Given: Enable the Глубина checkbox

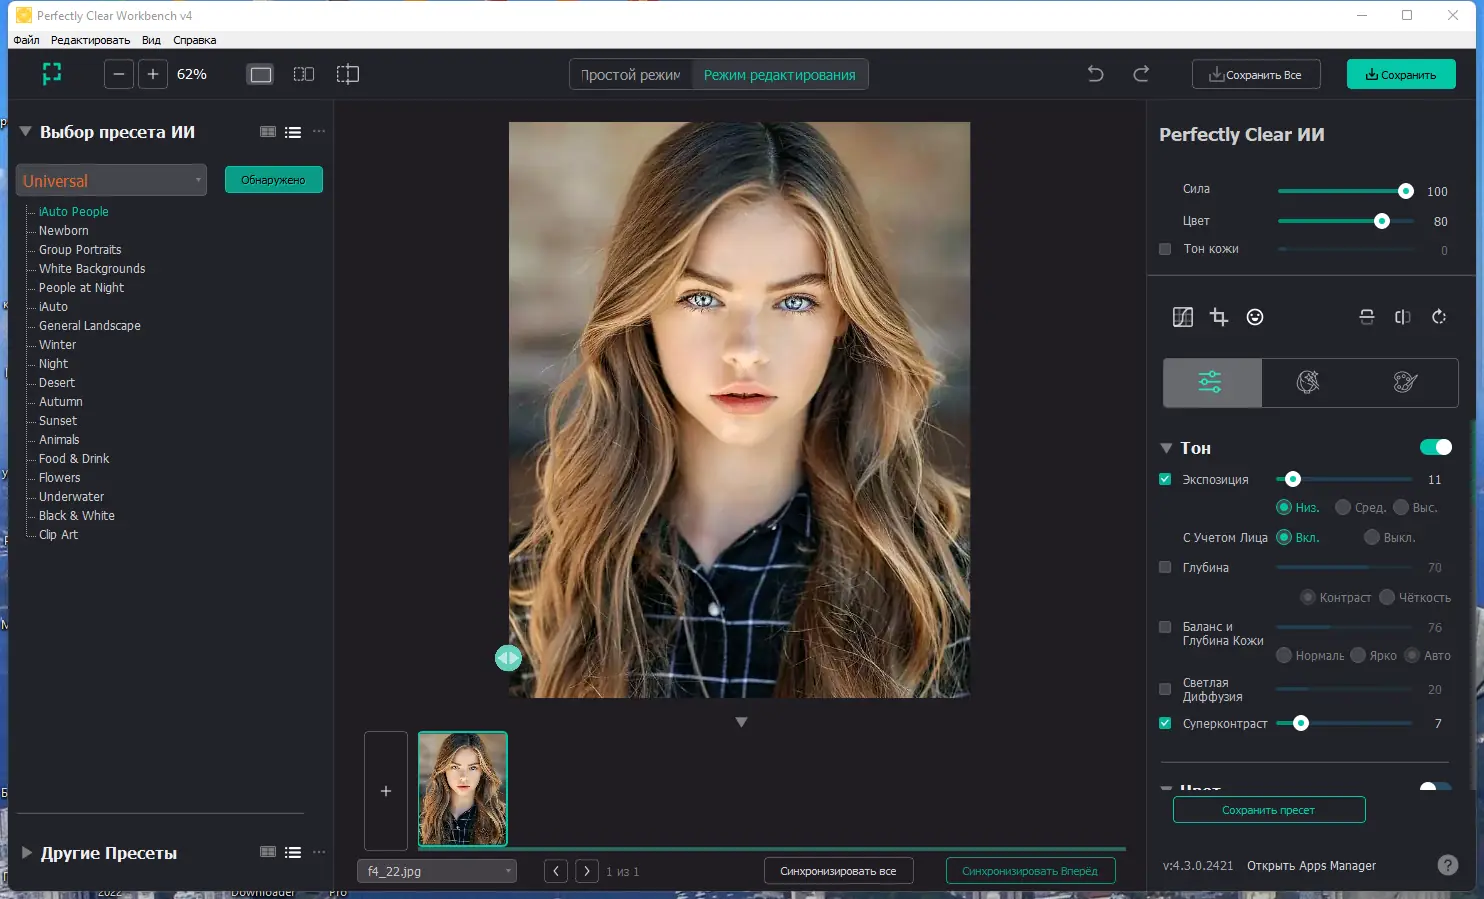Looking at the screenshot, I should click(x=1165, y=567).
